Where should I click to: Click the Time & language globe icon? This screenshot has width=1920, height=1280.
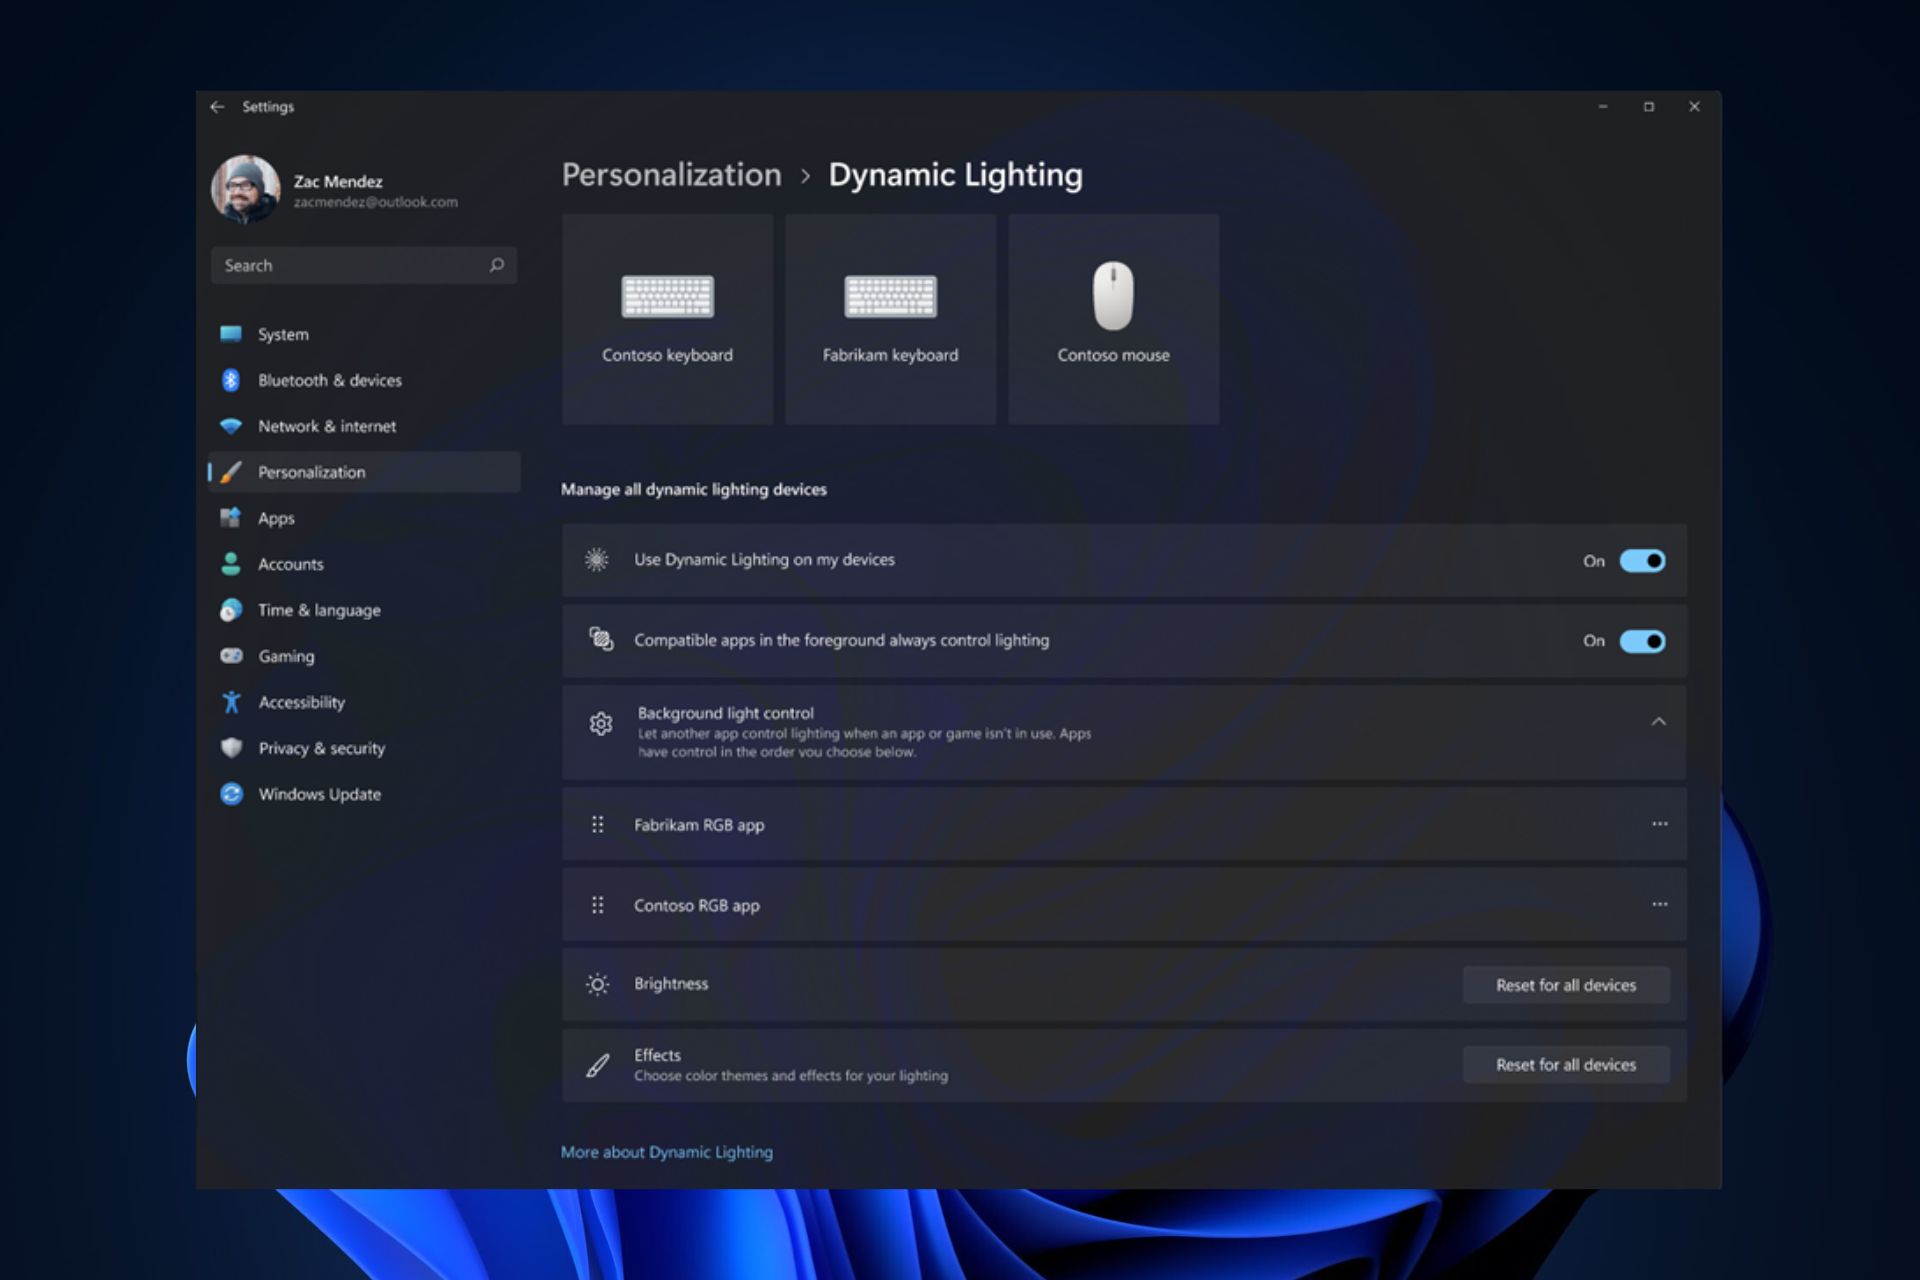[x=231, y=610]
